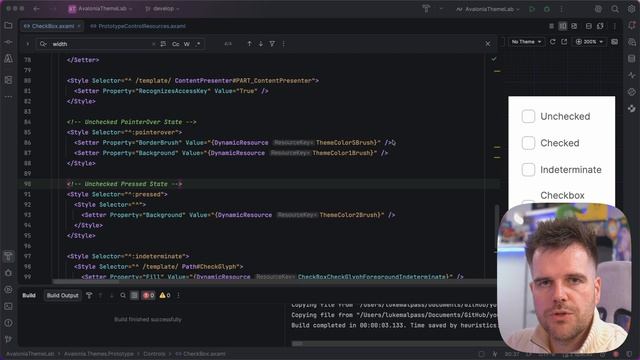Click the build output horizontal scrollbar
Image resolution: width=640 pixels, height=360 pixels.
297,344
